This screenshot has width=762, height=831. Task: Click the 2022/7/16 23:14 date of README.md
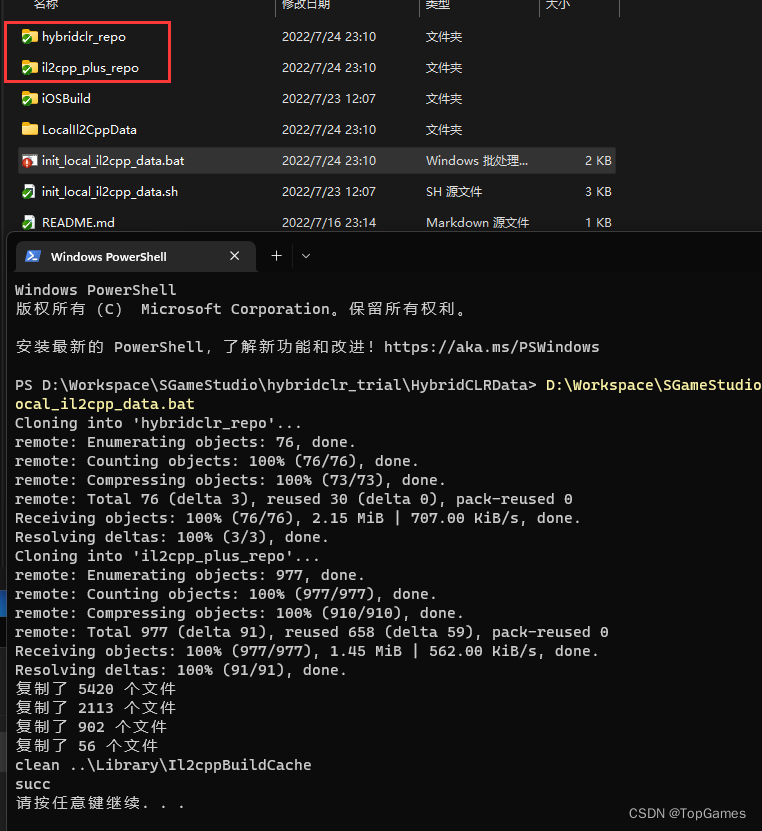(x=329, y=223)
